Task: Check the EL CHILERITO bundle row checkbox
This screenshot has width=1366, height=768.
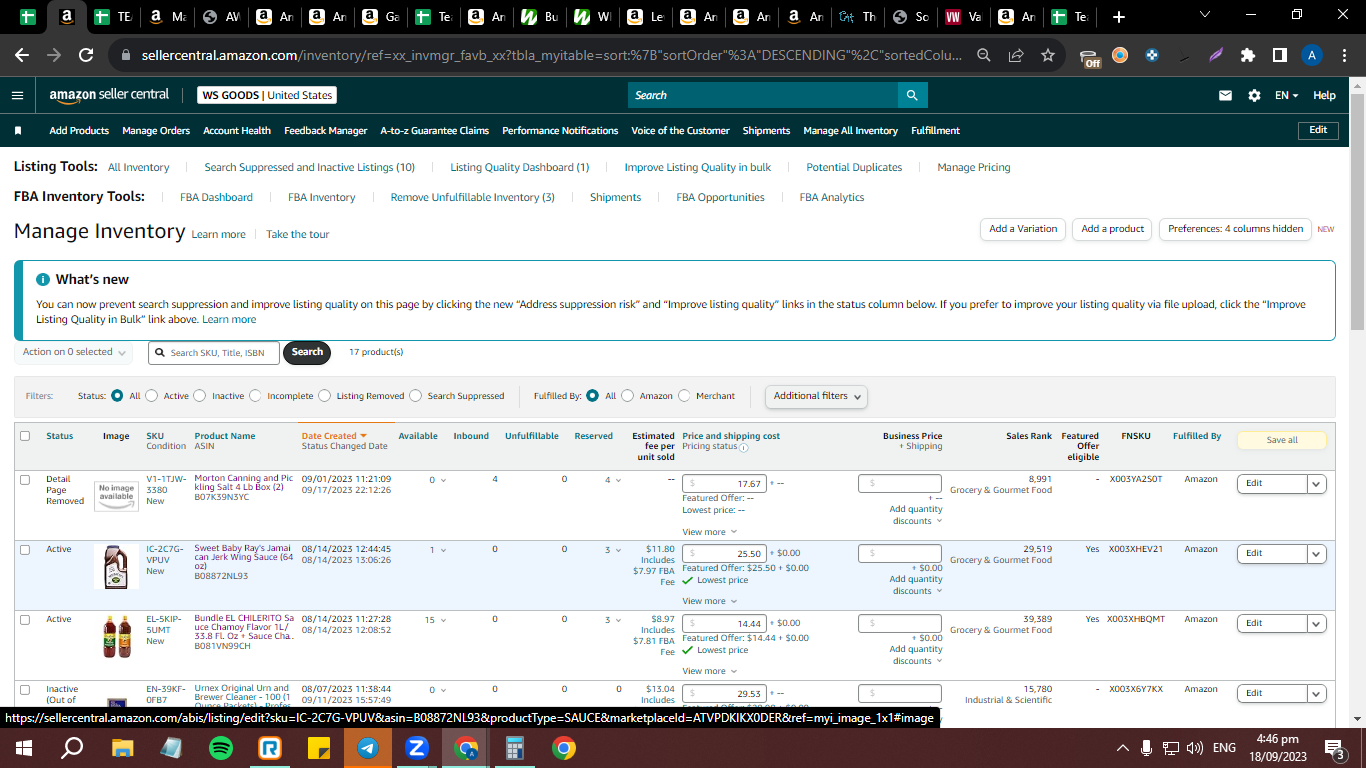Action: coord(25,620)
